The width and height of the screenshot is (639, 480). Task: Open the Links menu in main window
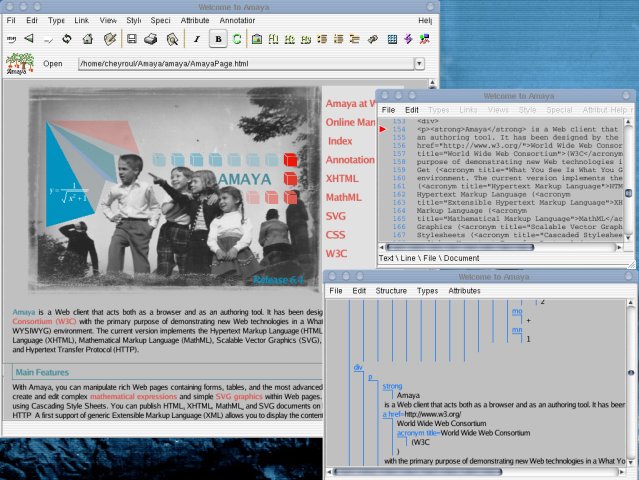pyautogui.click(x=82, y=20)
